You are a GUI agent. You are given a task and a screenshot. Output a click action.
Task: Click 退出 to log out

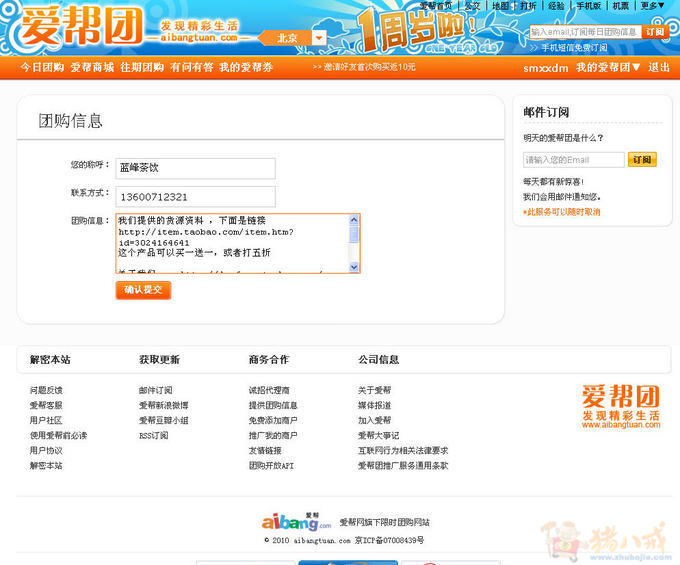point(659,67)
